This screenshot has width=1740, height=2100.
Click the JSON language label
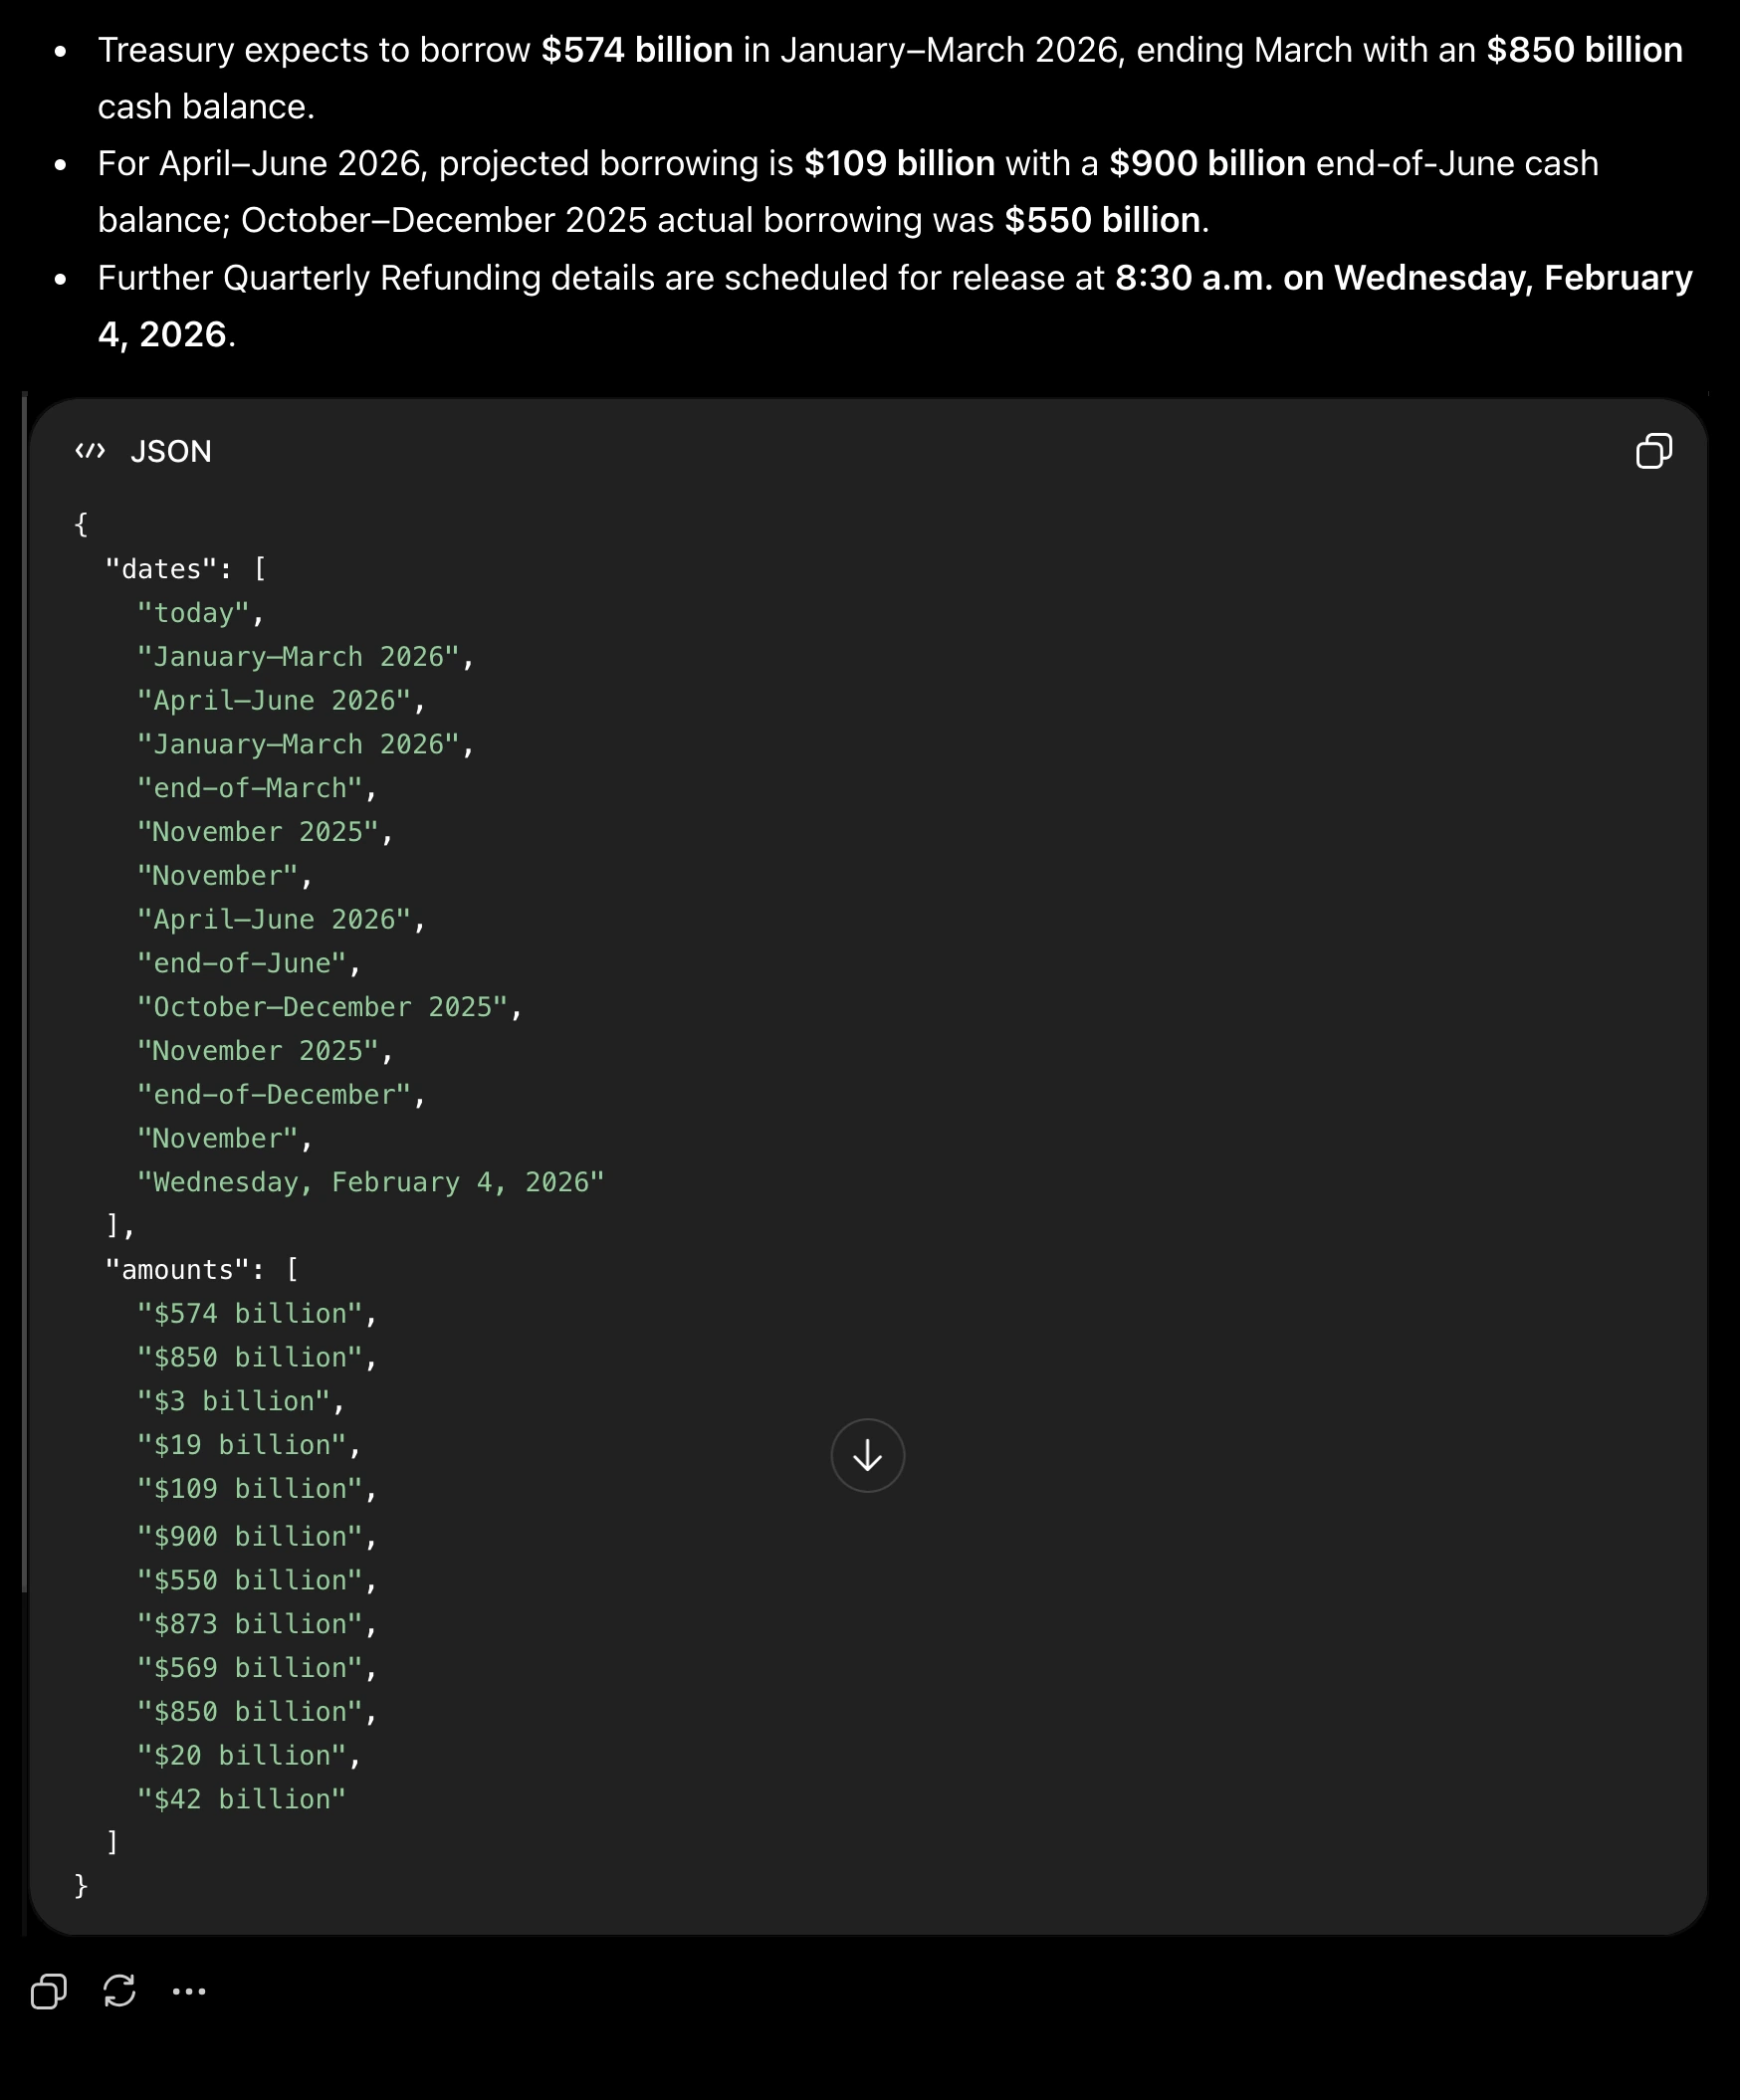tap(171, 451)
